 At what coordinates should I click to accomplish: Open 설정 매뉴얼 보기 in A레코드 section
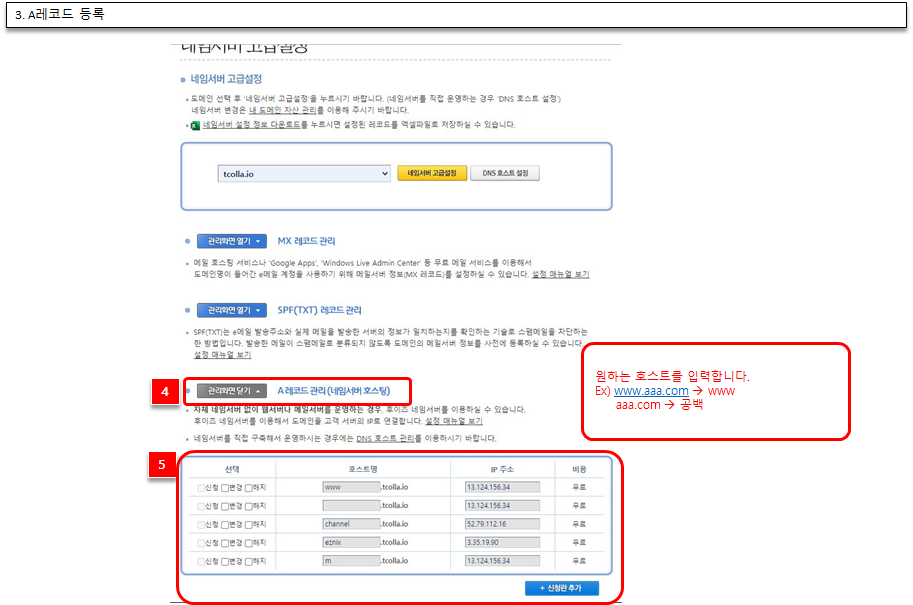(x=454, y=420)
